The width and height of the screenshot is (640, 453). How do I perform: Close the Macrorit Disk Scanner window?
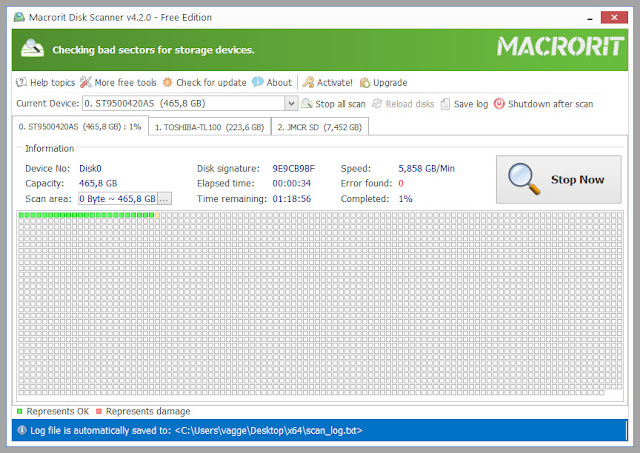[614, 17]
